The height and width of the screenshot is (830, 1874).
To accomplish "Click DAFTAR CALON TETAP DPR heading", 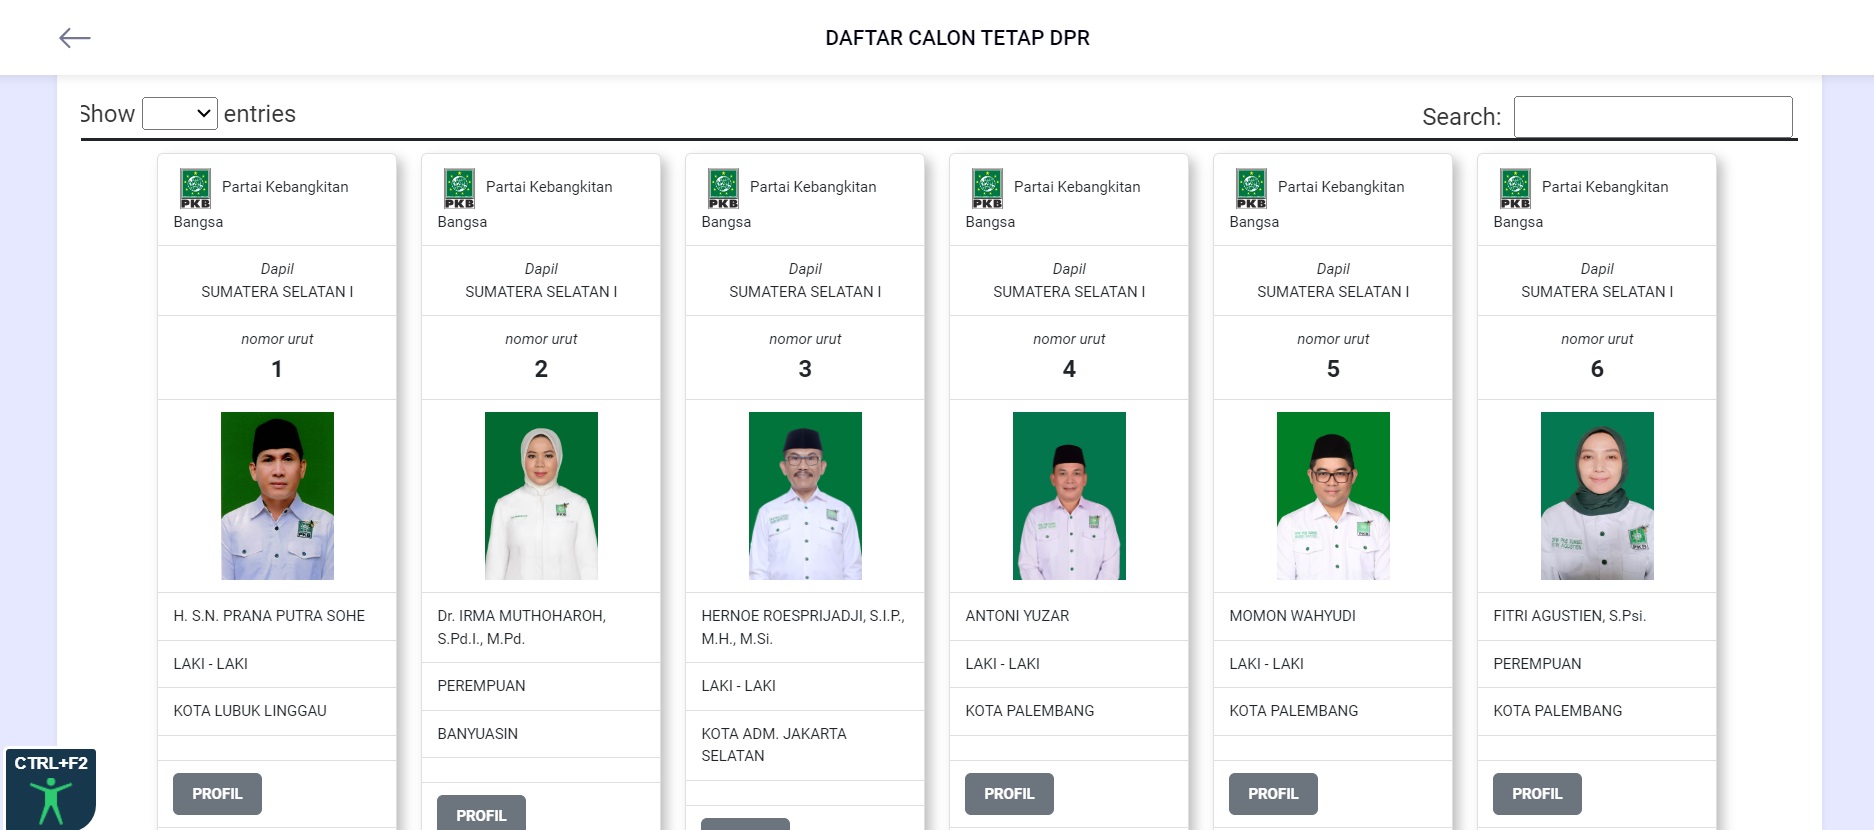I will click(x=957, y=38).
